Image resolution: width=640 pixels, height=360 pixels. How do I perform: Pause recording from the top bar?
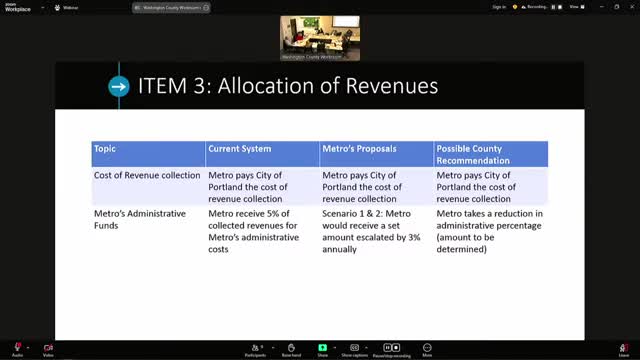553,7
